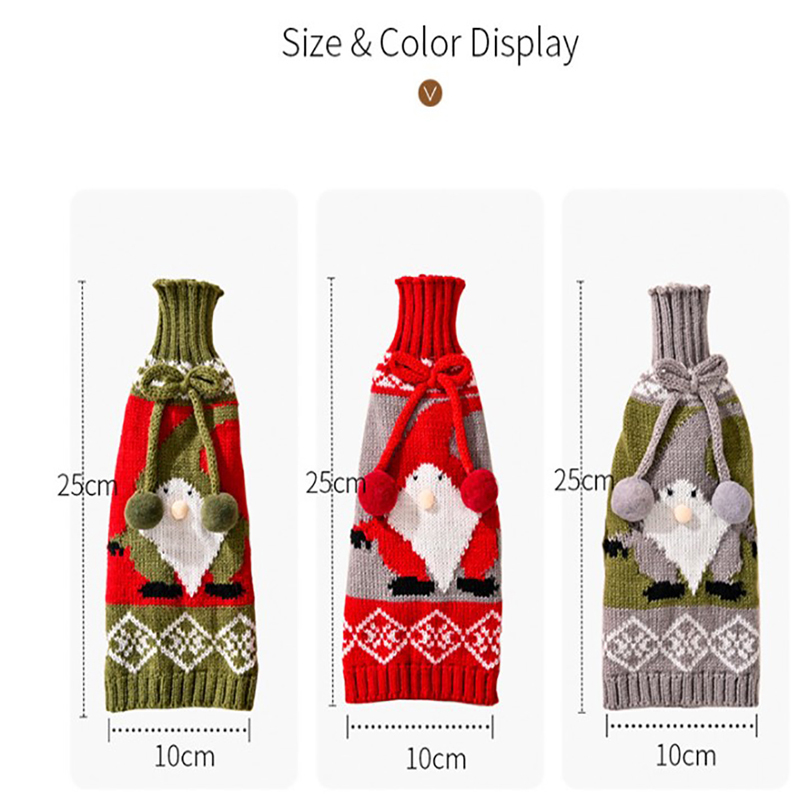Select the gray and green bottle cover
Viewport: 800px width, 800px height.
point(680,496)
